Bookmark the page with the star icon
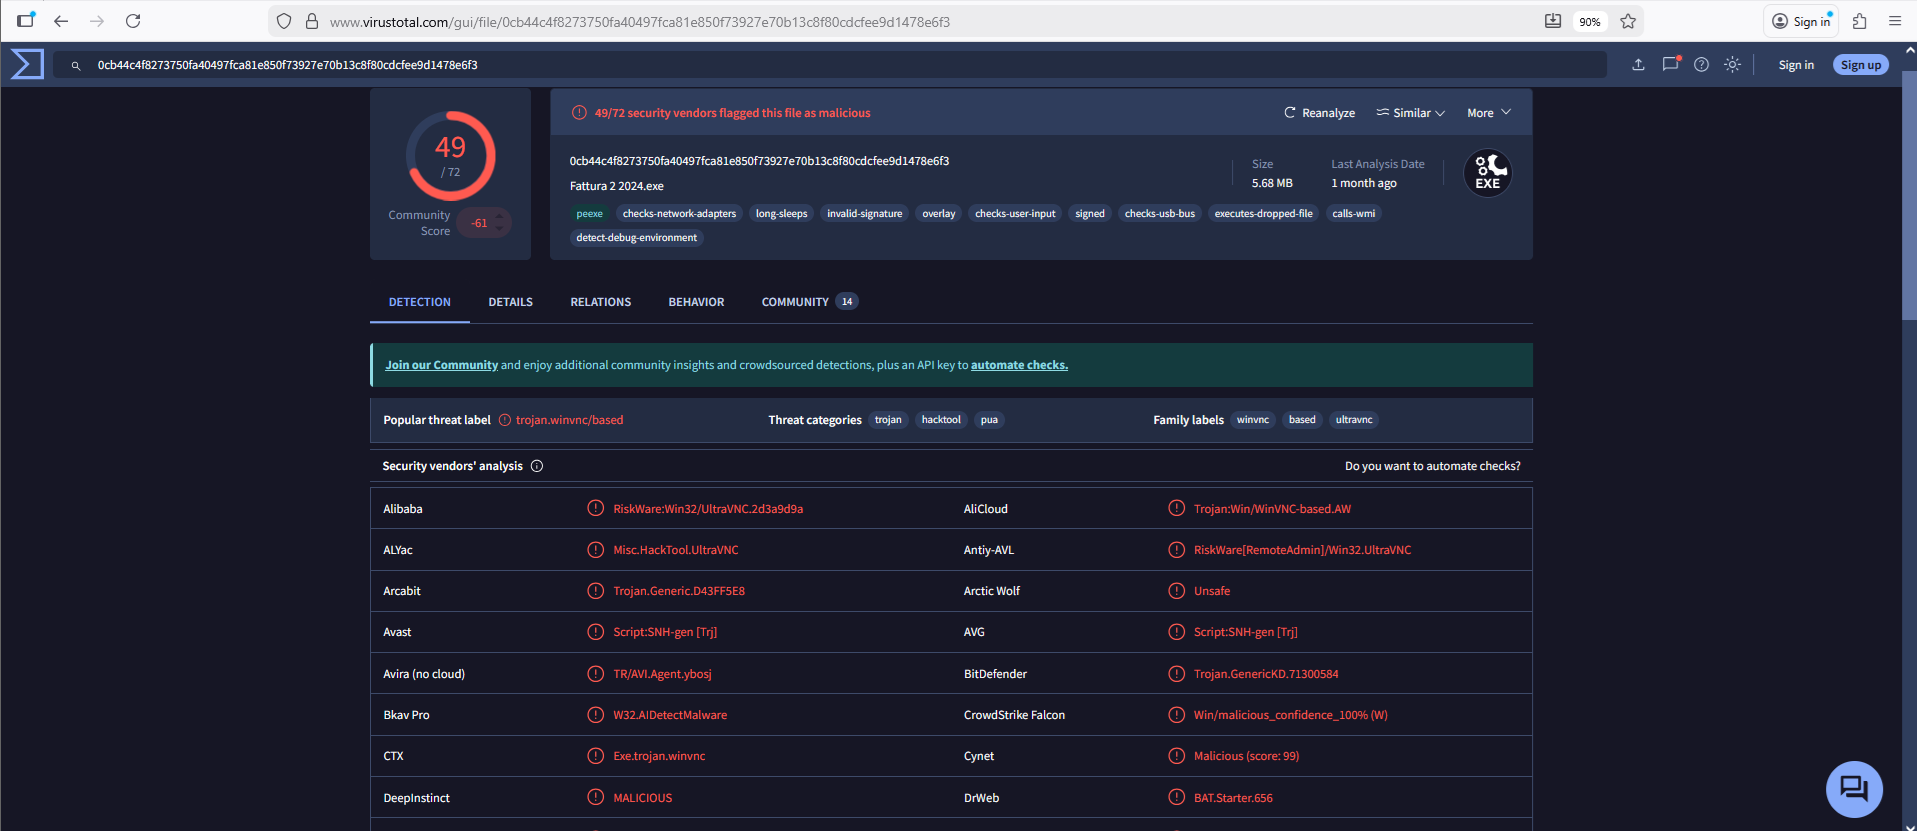Image resolution: width=1917 pixels, height=831 pixels. coord(1628,21)
